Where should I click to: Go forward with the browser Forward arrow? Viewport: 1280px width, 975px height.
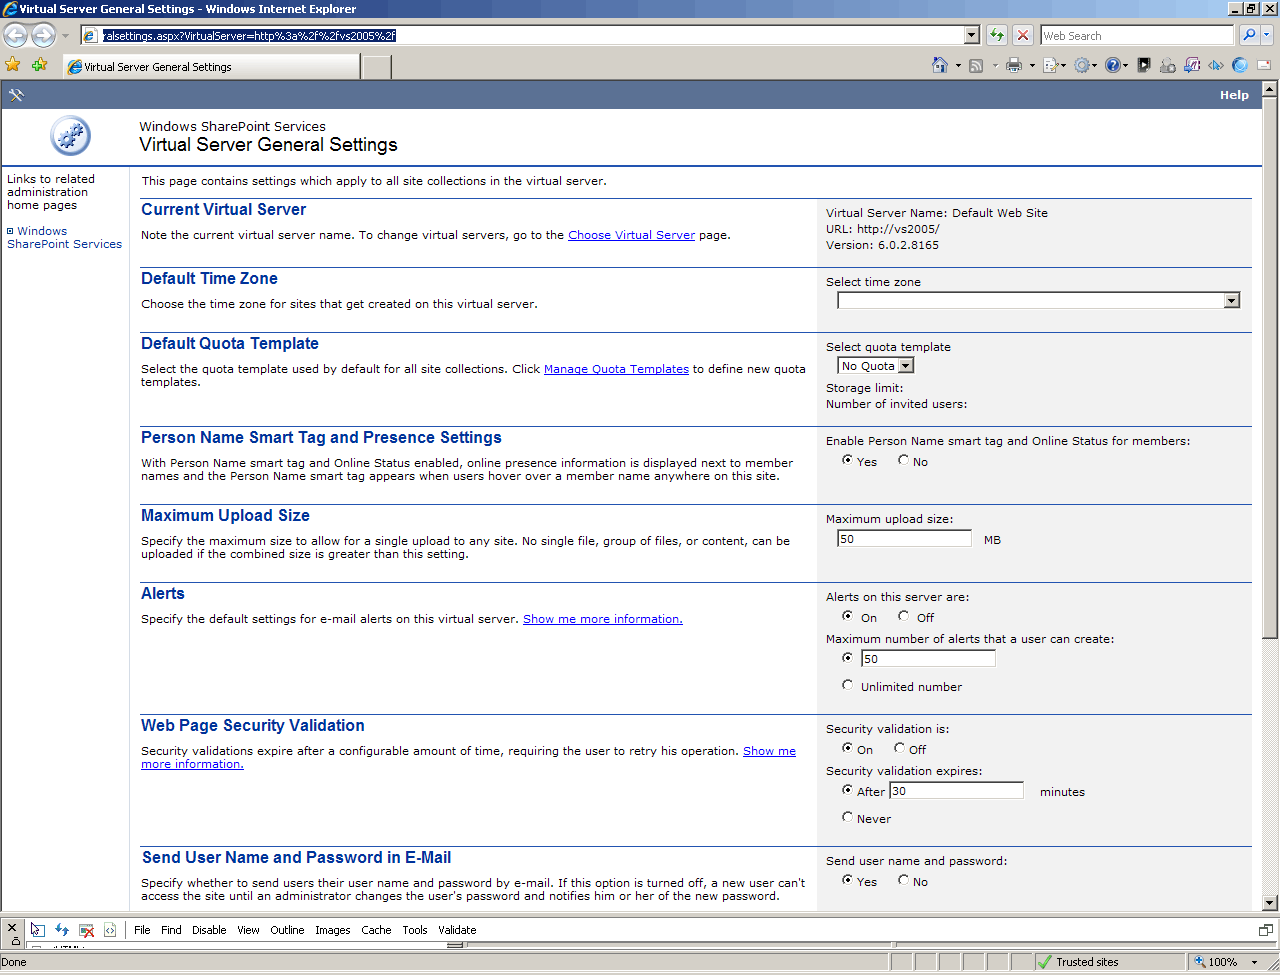point(43,35)
